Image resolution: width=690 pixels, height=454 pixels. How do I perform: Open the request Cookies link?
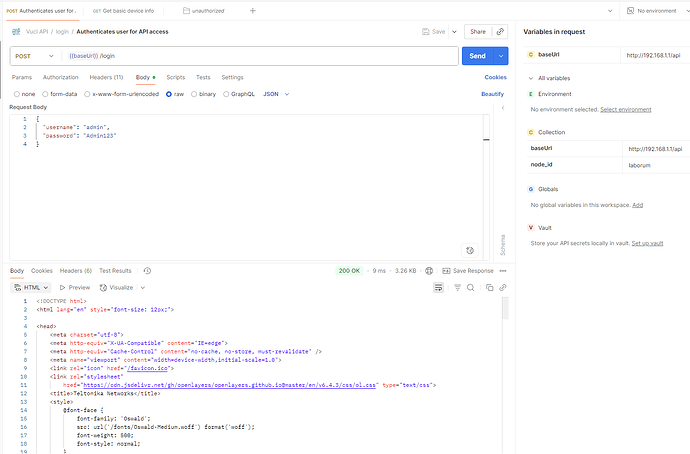pyautogui.click(x=495, y=77)
